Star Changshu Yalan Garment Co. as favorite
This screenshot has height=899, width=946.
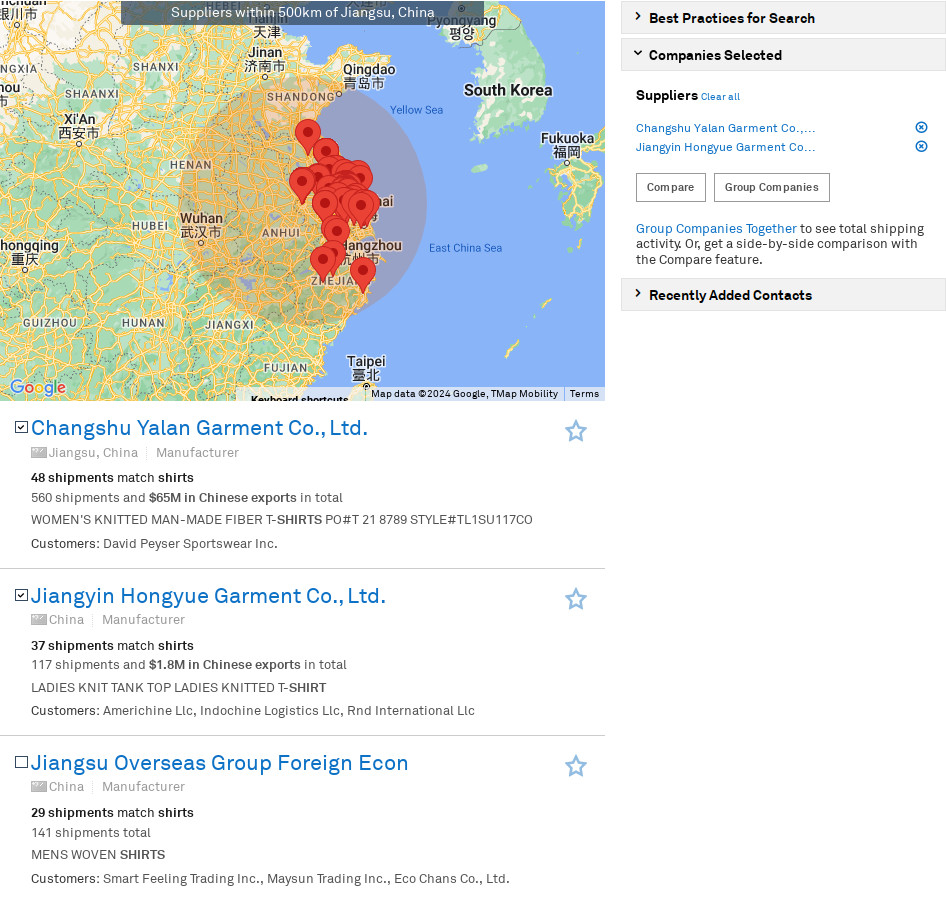pyautogui.click(x=575, y=431)
